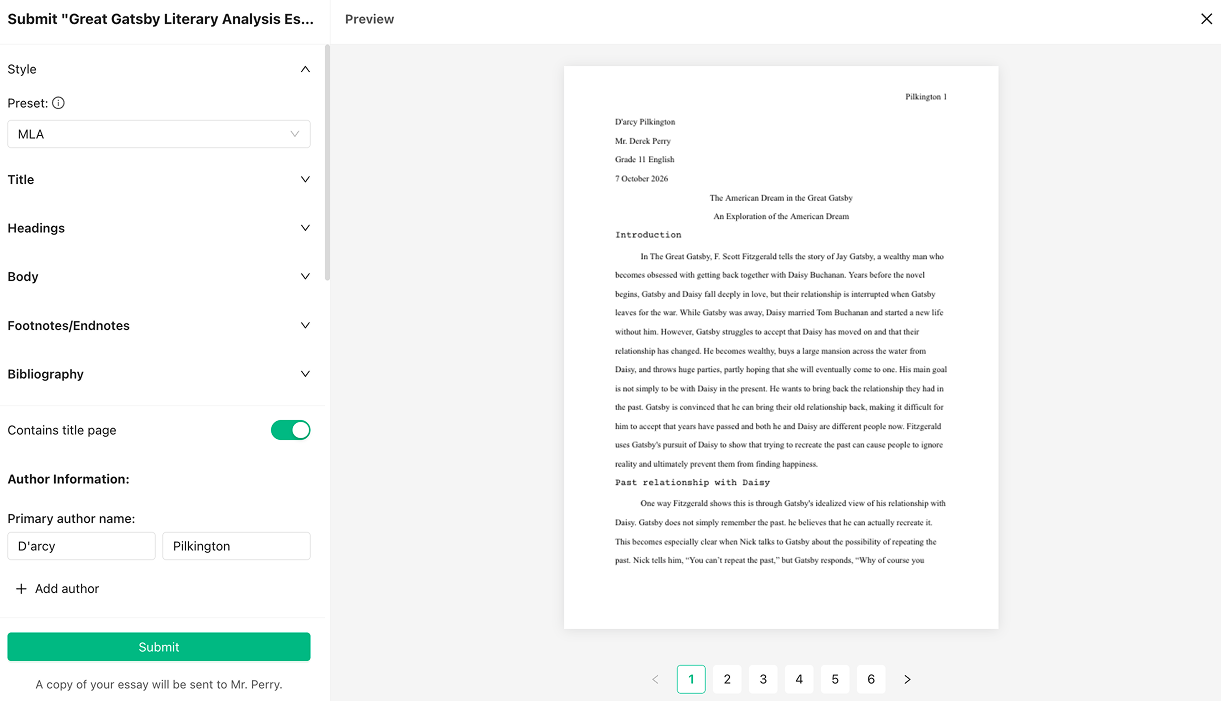
Task: Click the last name field containing Pilkington
Action: coord(236,546)
